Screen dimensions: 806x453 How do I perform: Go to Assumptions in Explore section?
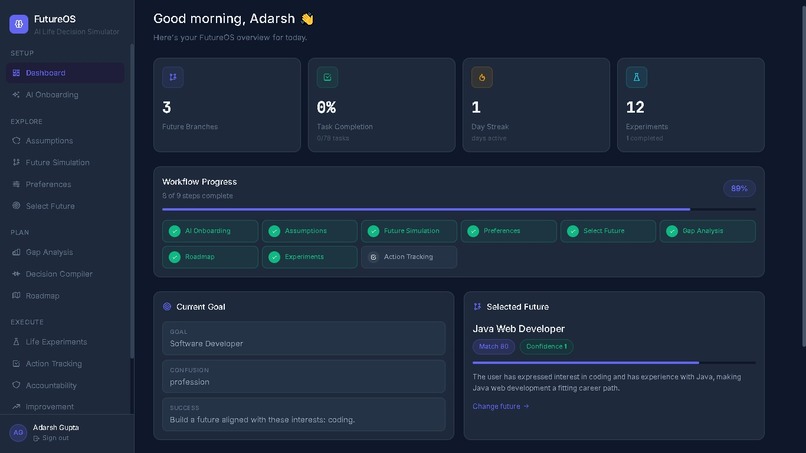click(x=65, y=140)
